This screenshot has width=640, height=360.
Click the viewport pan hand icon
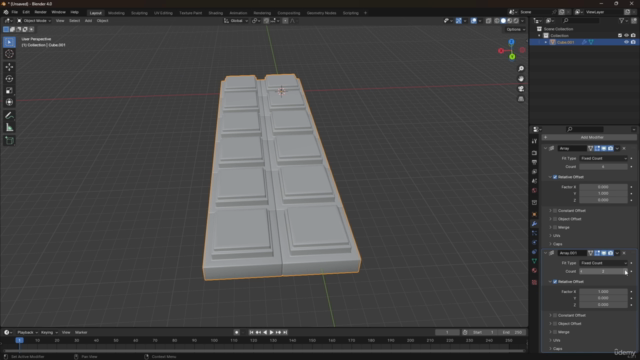[521, 79]
